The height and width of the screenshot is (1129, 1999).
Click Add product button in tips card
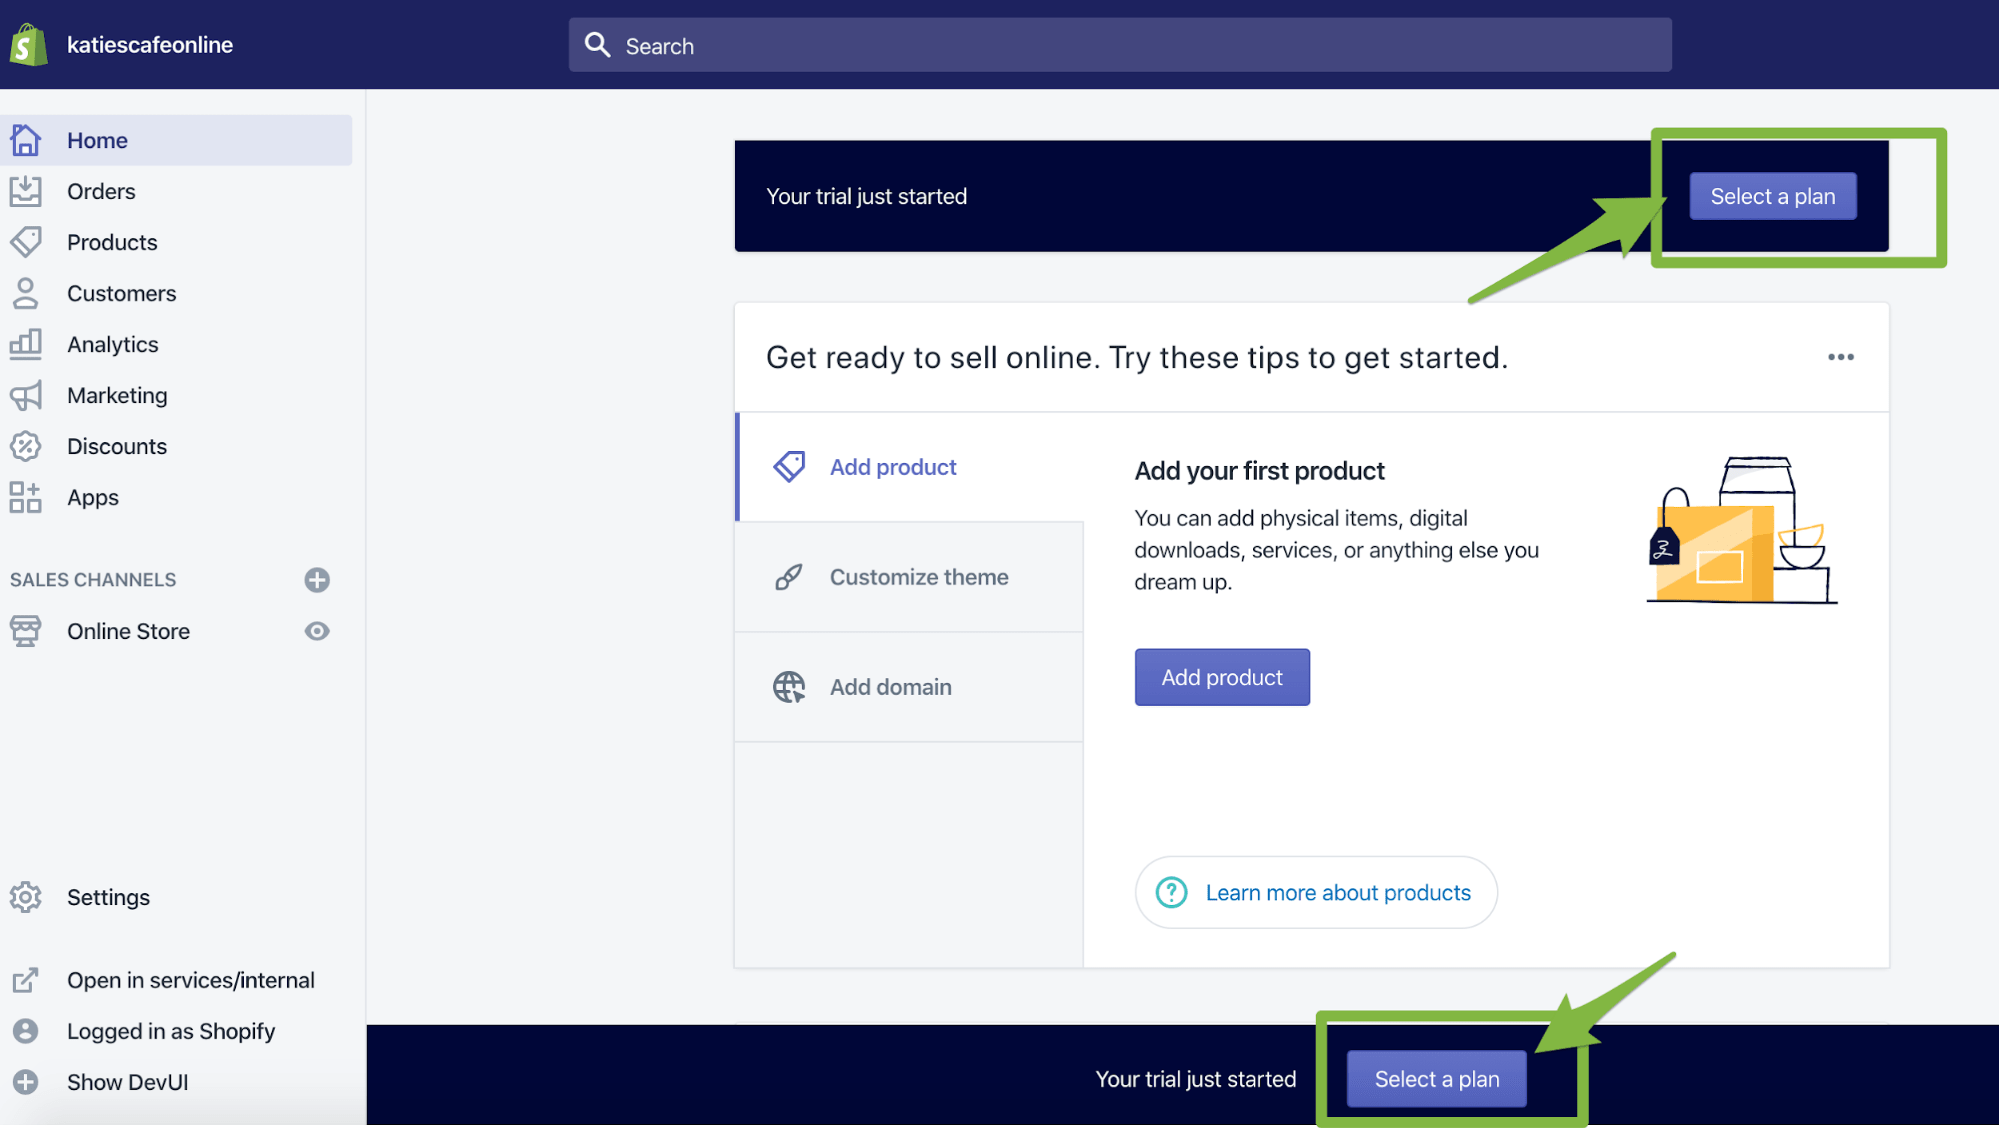pyautogui.click(x=1222, y=676)
